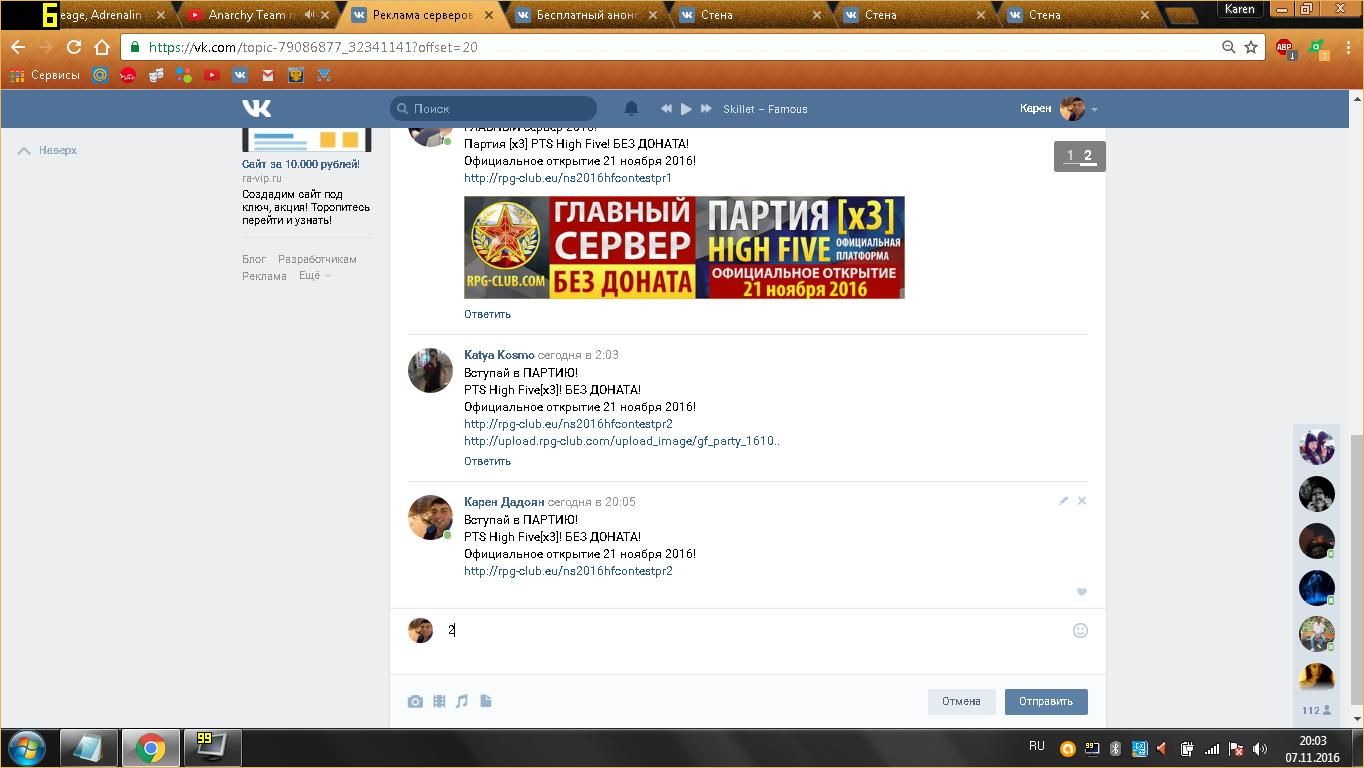
Task: Switch the RU keyboard language indicator
Action: (x=1037, y=746)
